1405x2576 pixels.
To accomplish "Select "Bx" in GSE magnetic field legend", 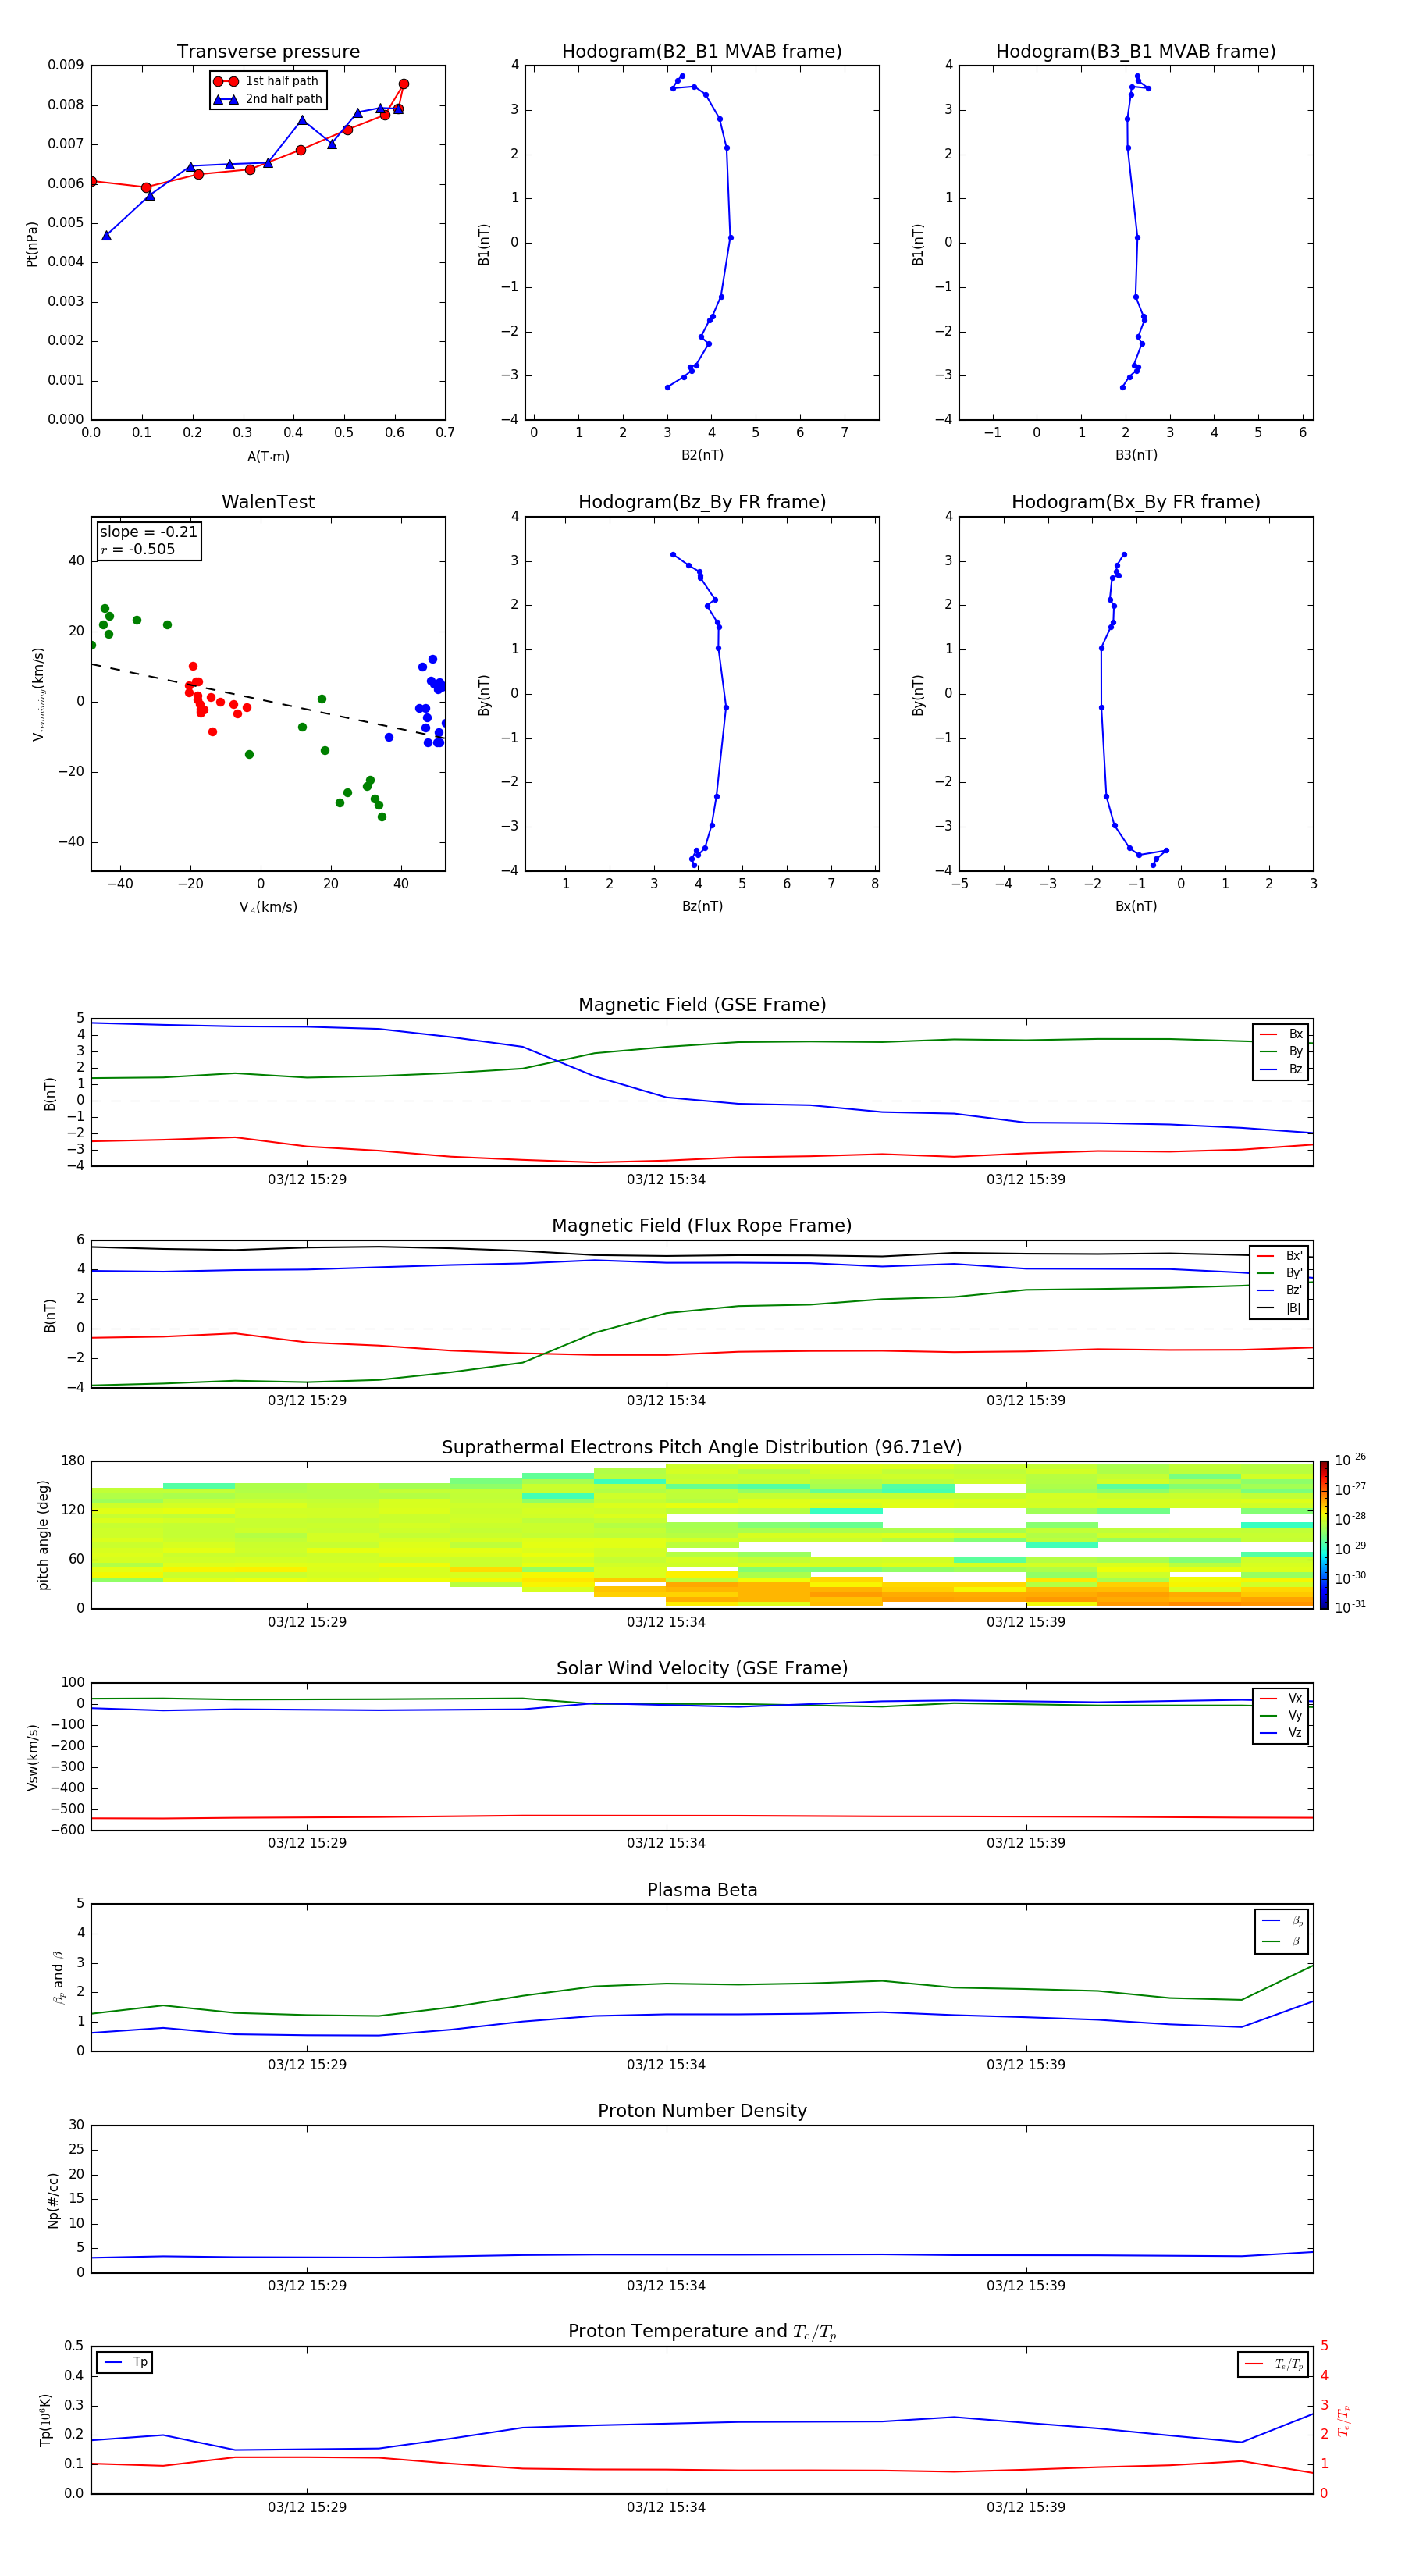I will [x=1281, y=1034].
